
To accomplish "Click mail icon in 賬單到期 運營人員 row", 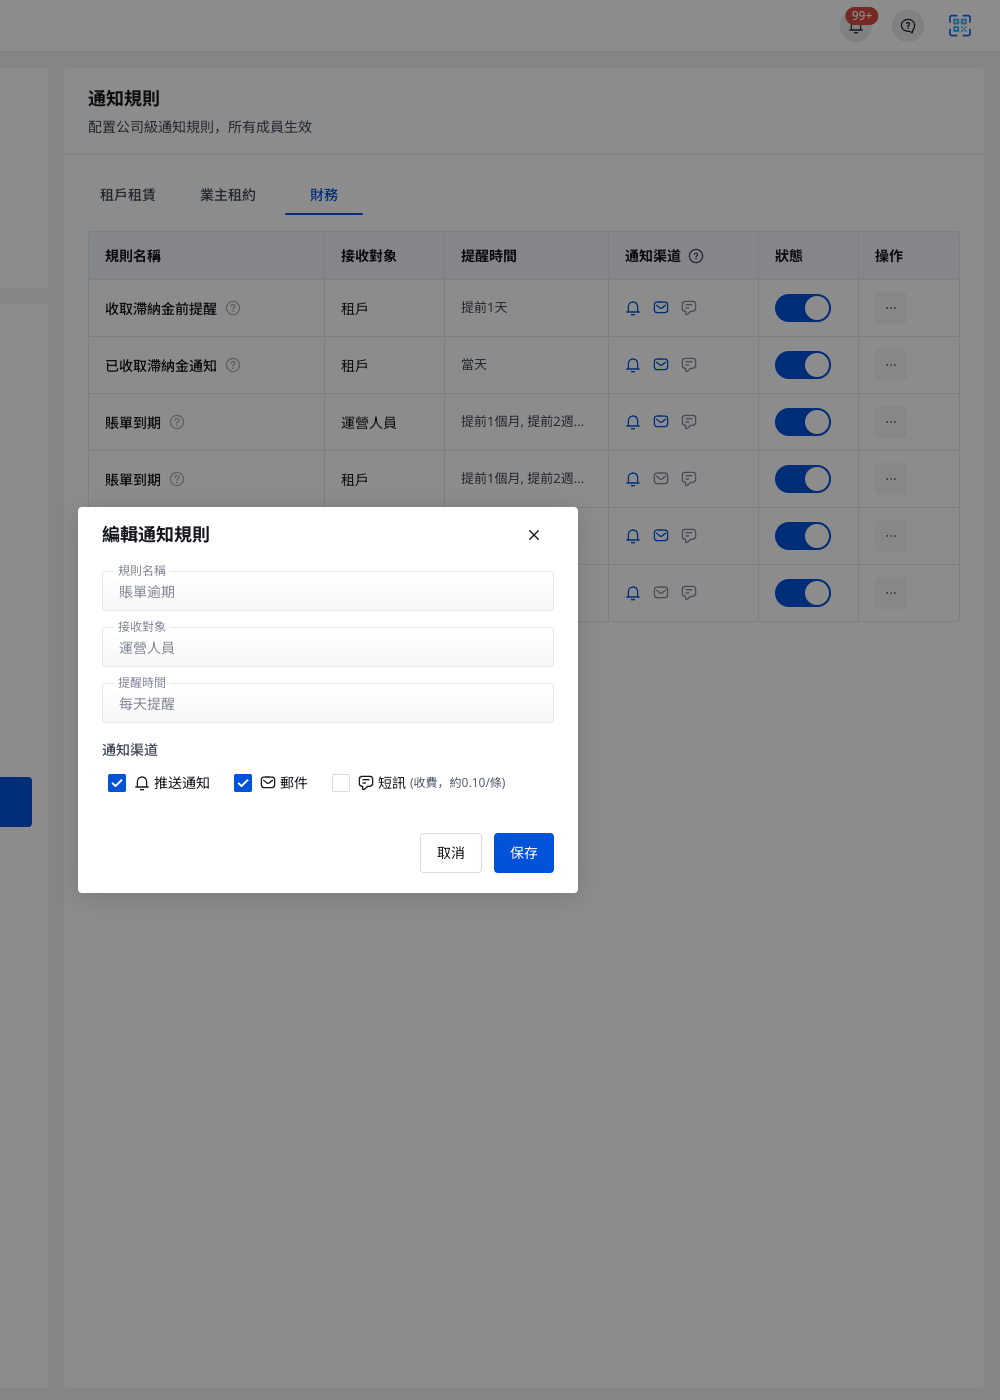I will click(x=661, y=422).
